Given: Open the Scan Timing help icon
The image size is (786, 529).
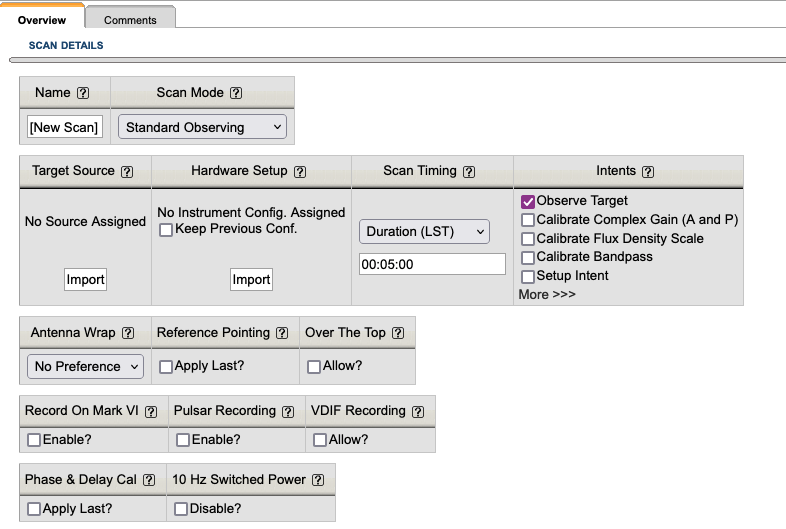Looking at the screenshot, I should coord(469,171).
